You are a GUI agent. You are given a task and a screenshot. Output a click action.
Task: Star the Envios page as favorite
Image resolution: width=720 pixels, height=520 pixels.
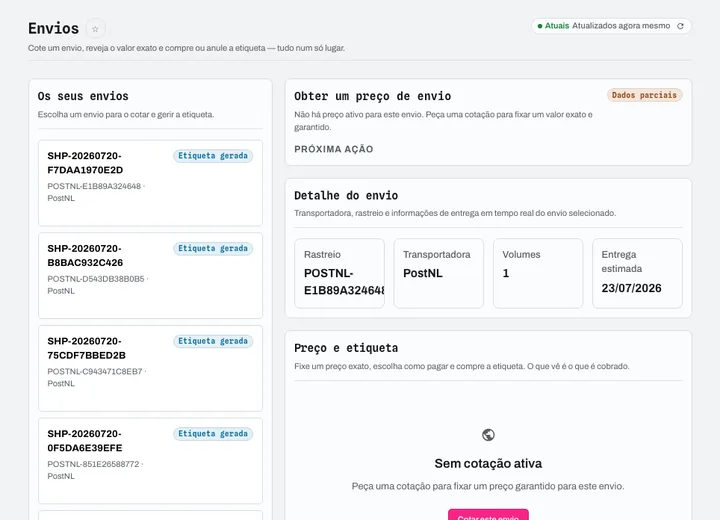[x=95, y=29]
